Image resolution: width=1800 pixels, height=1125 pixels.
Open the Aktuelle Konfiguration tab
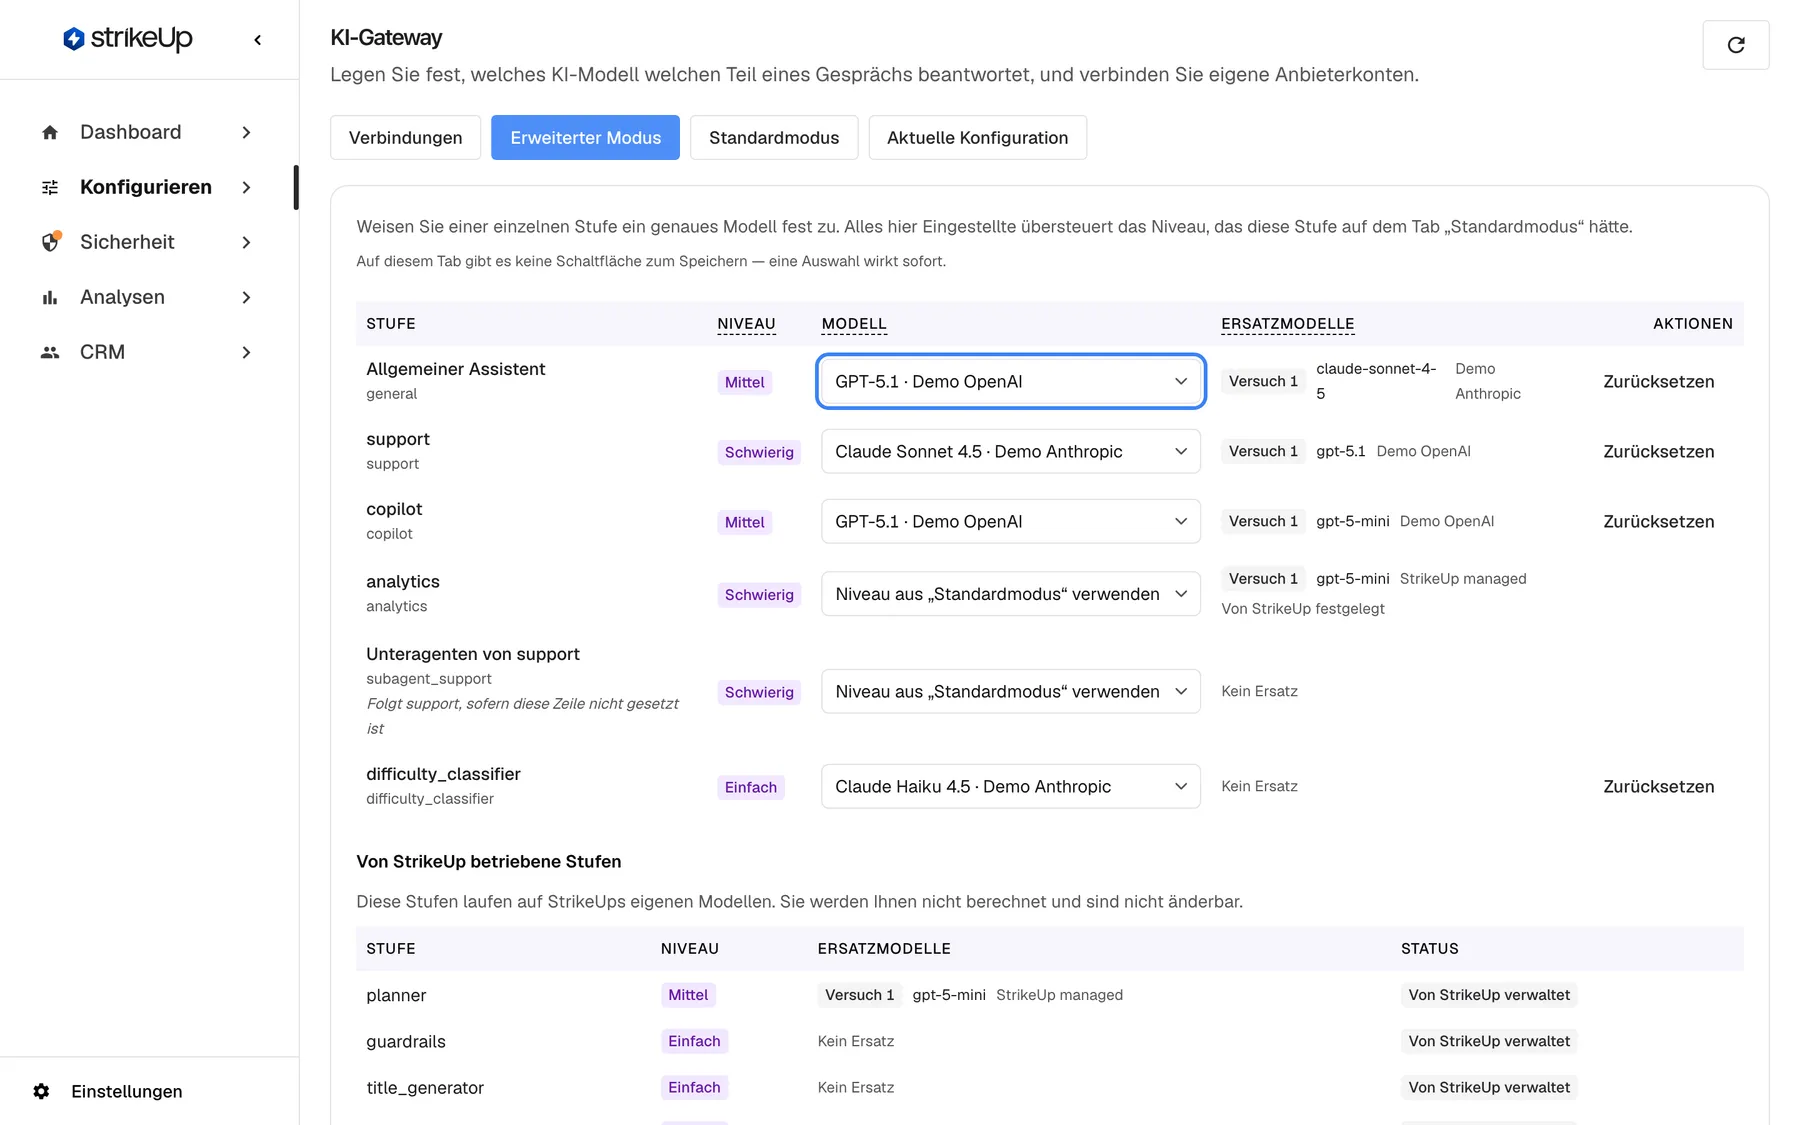click(977, 137)
